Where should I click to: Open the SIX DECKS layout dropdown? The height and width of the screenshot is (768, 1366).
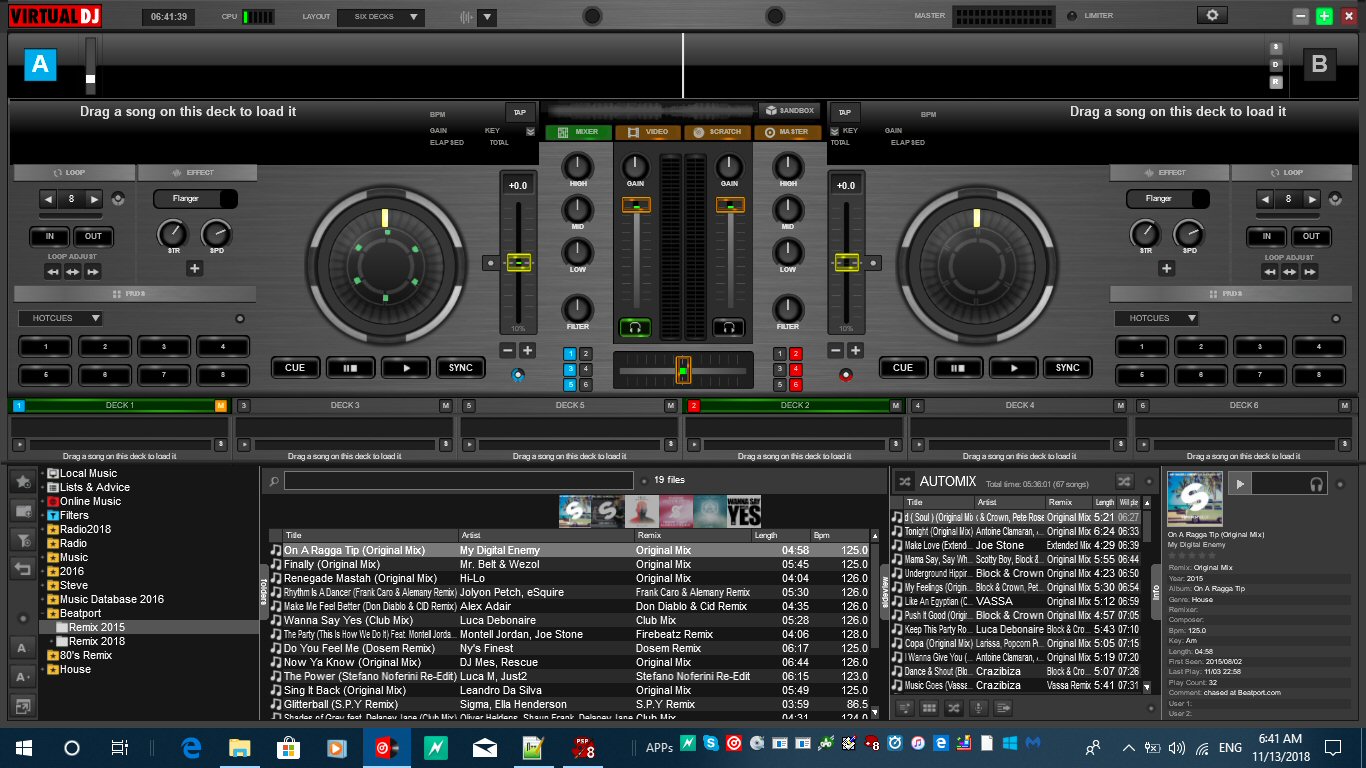(x=381, y=17)
